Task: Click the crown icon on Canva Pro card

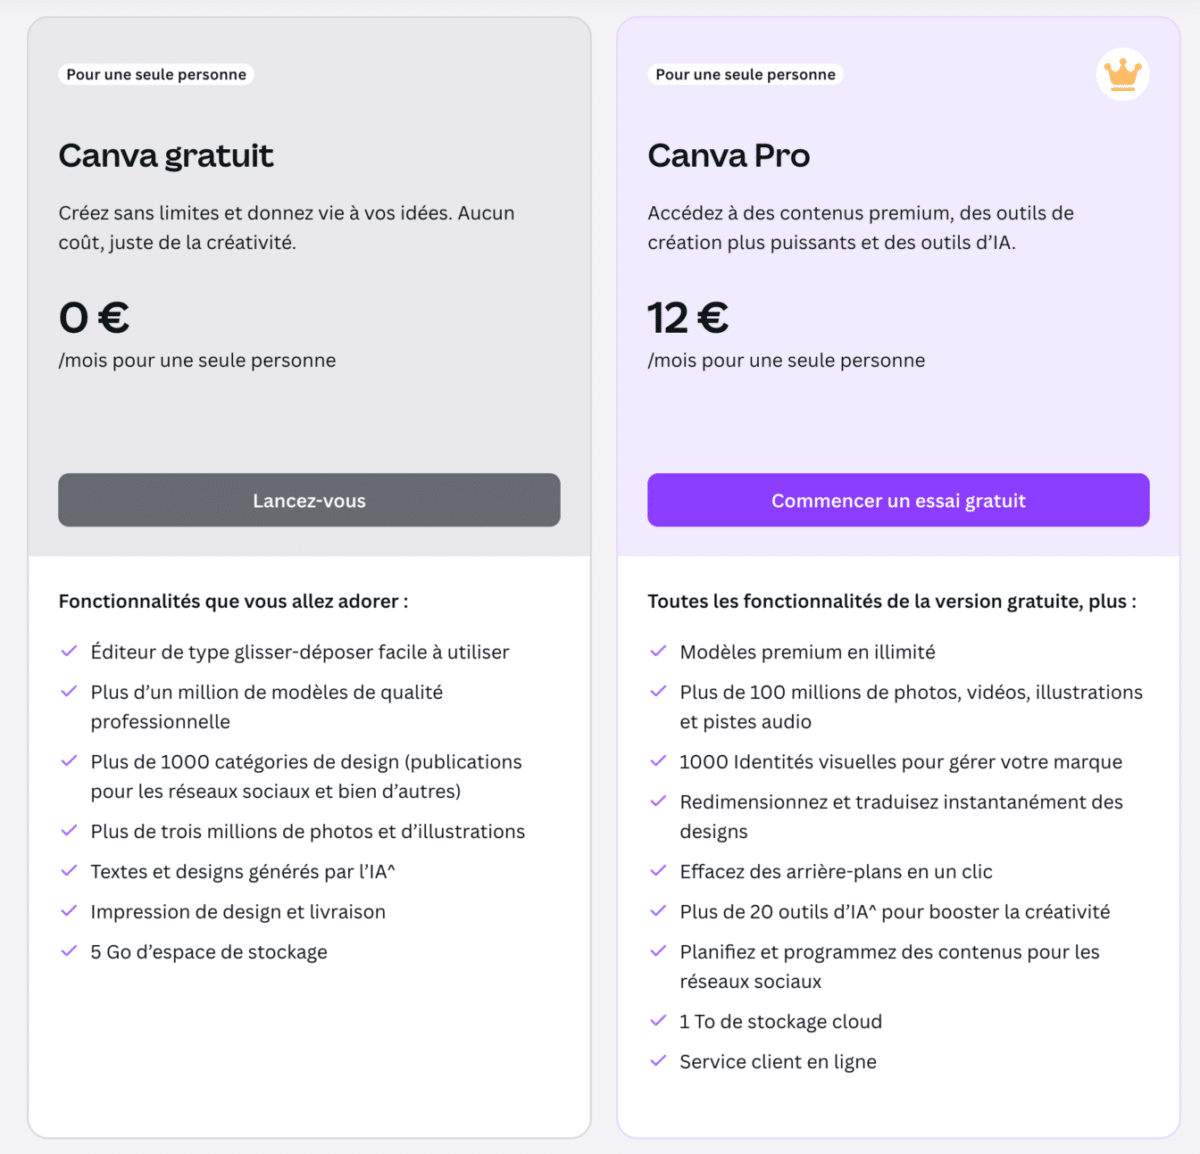Action: tap(1122, 74)
